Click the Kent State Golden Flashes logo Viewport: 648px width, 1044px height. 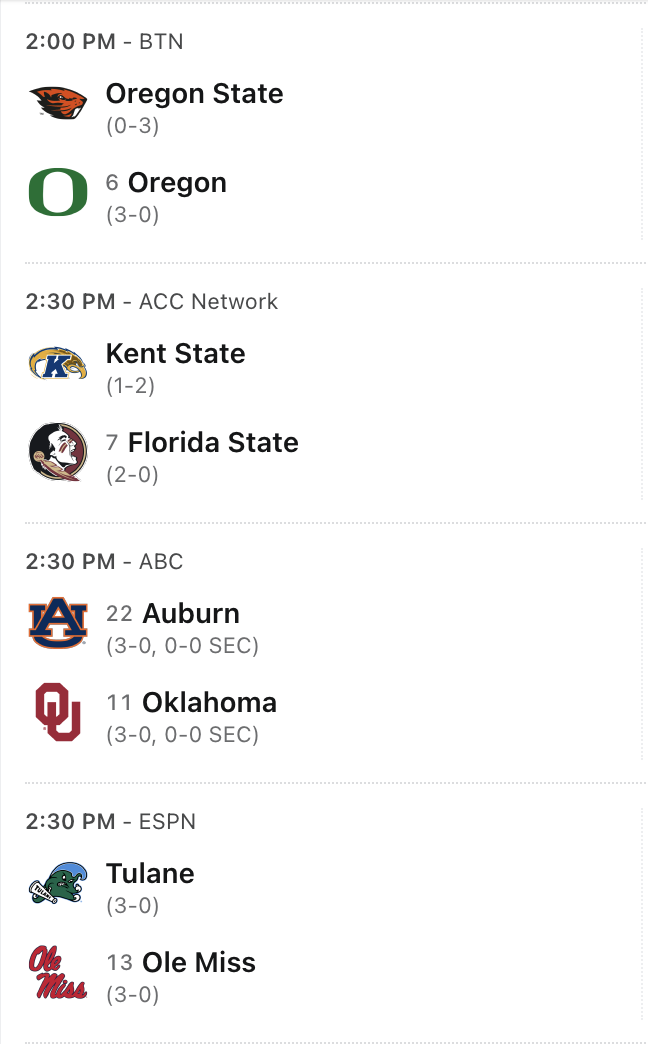click(x=58, y=363)
